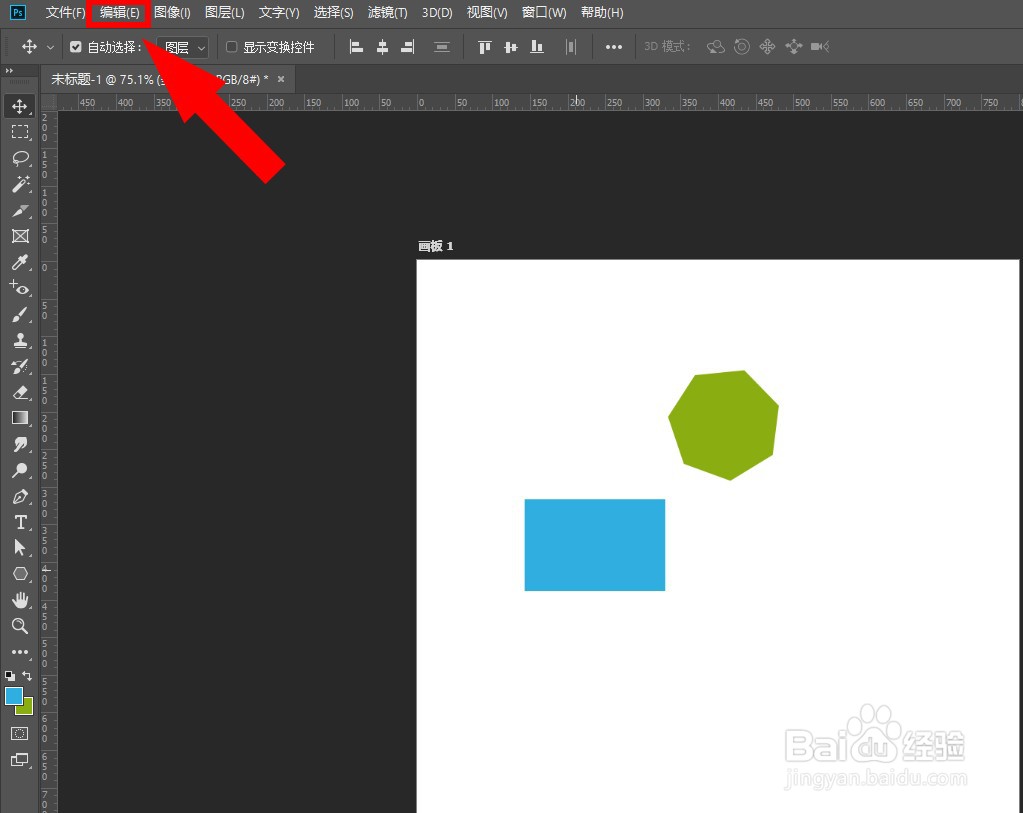This screenshot has width=1023, height=813.
Task: Open the 编辑(E) menu
Action: [119, 12]
